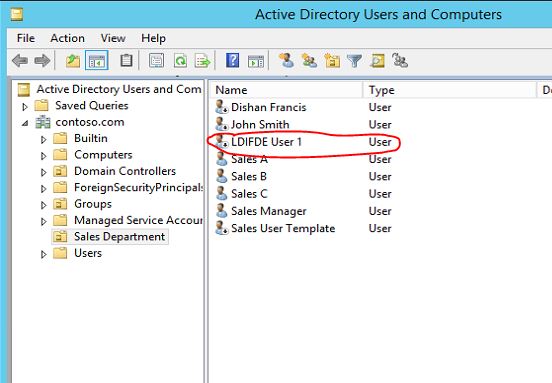The width and height of the screenshot is (552, 383).
Task: Select Builtin in the tree
Action: [91, 138]
